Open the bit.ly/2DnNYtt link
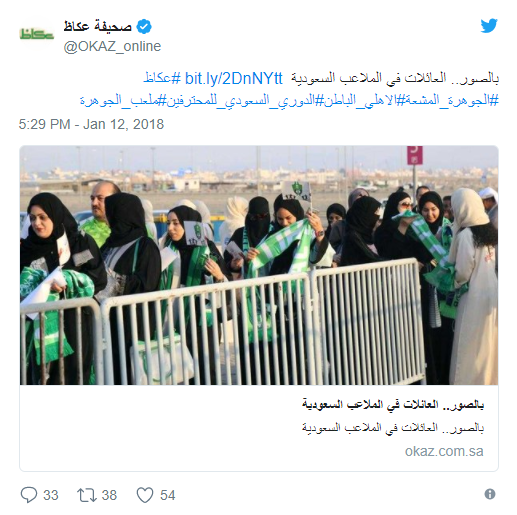The height and width of the screenshot is (515, 517). 234,79
